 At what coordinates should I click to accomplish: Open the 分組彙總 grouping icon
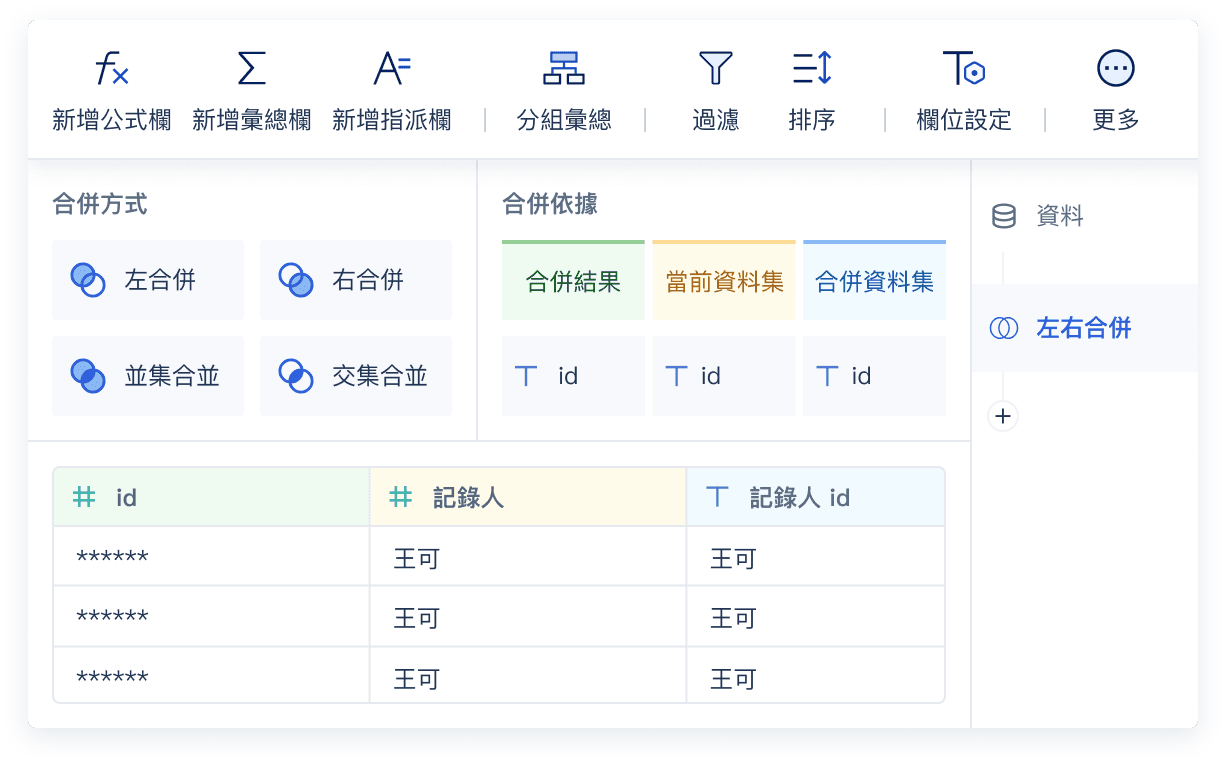tap(564, 69)
